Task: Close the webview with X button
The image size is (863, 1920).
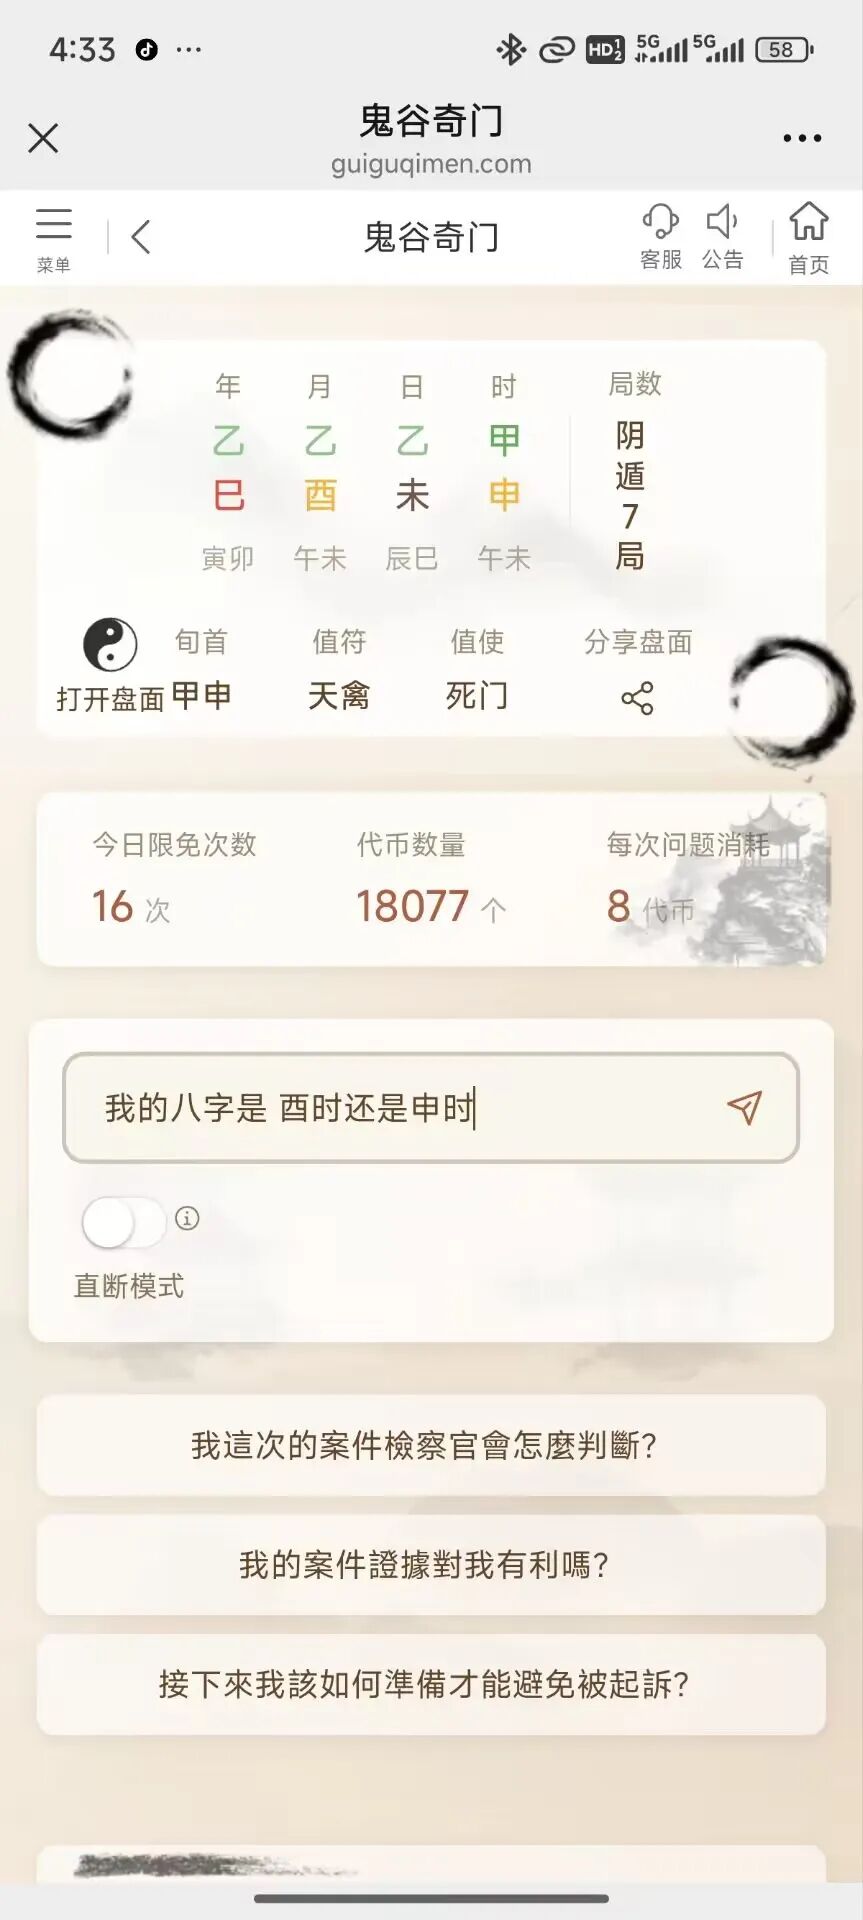Action: [43, 138]
